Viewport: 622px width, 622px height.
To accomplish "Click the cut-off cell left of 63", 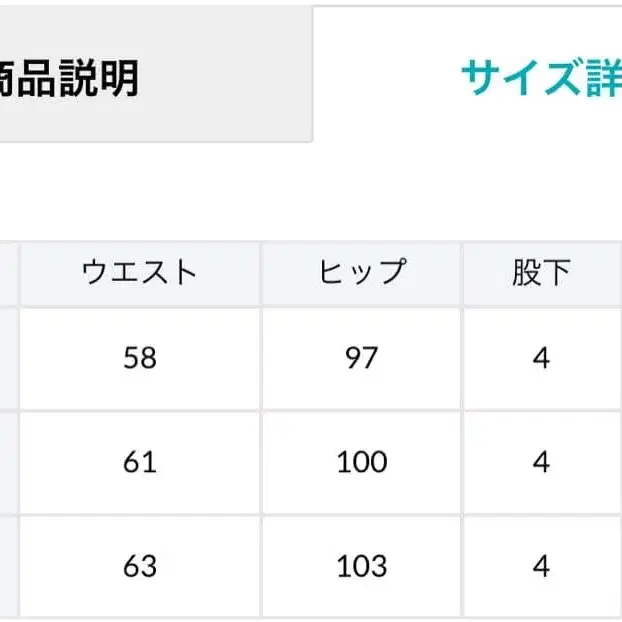I will tap(7, 566).
